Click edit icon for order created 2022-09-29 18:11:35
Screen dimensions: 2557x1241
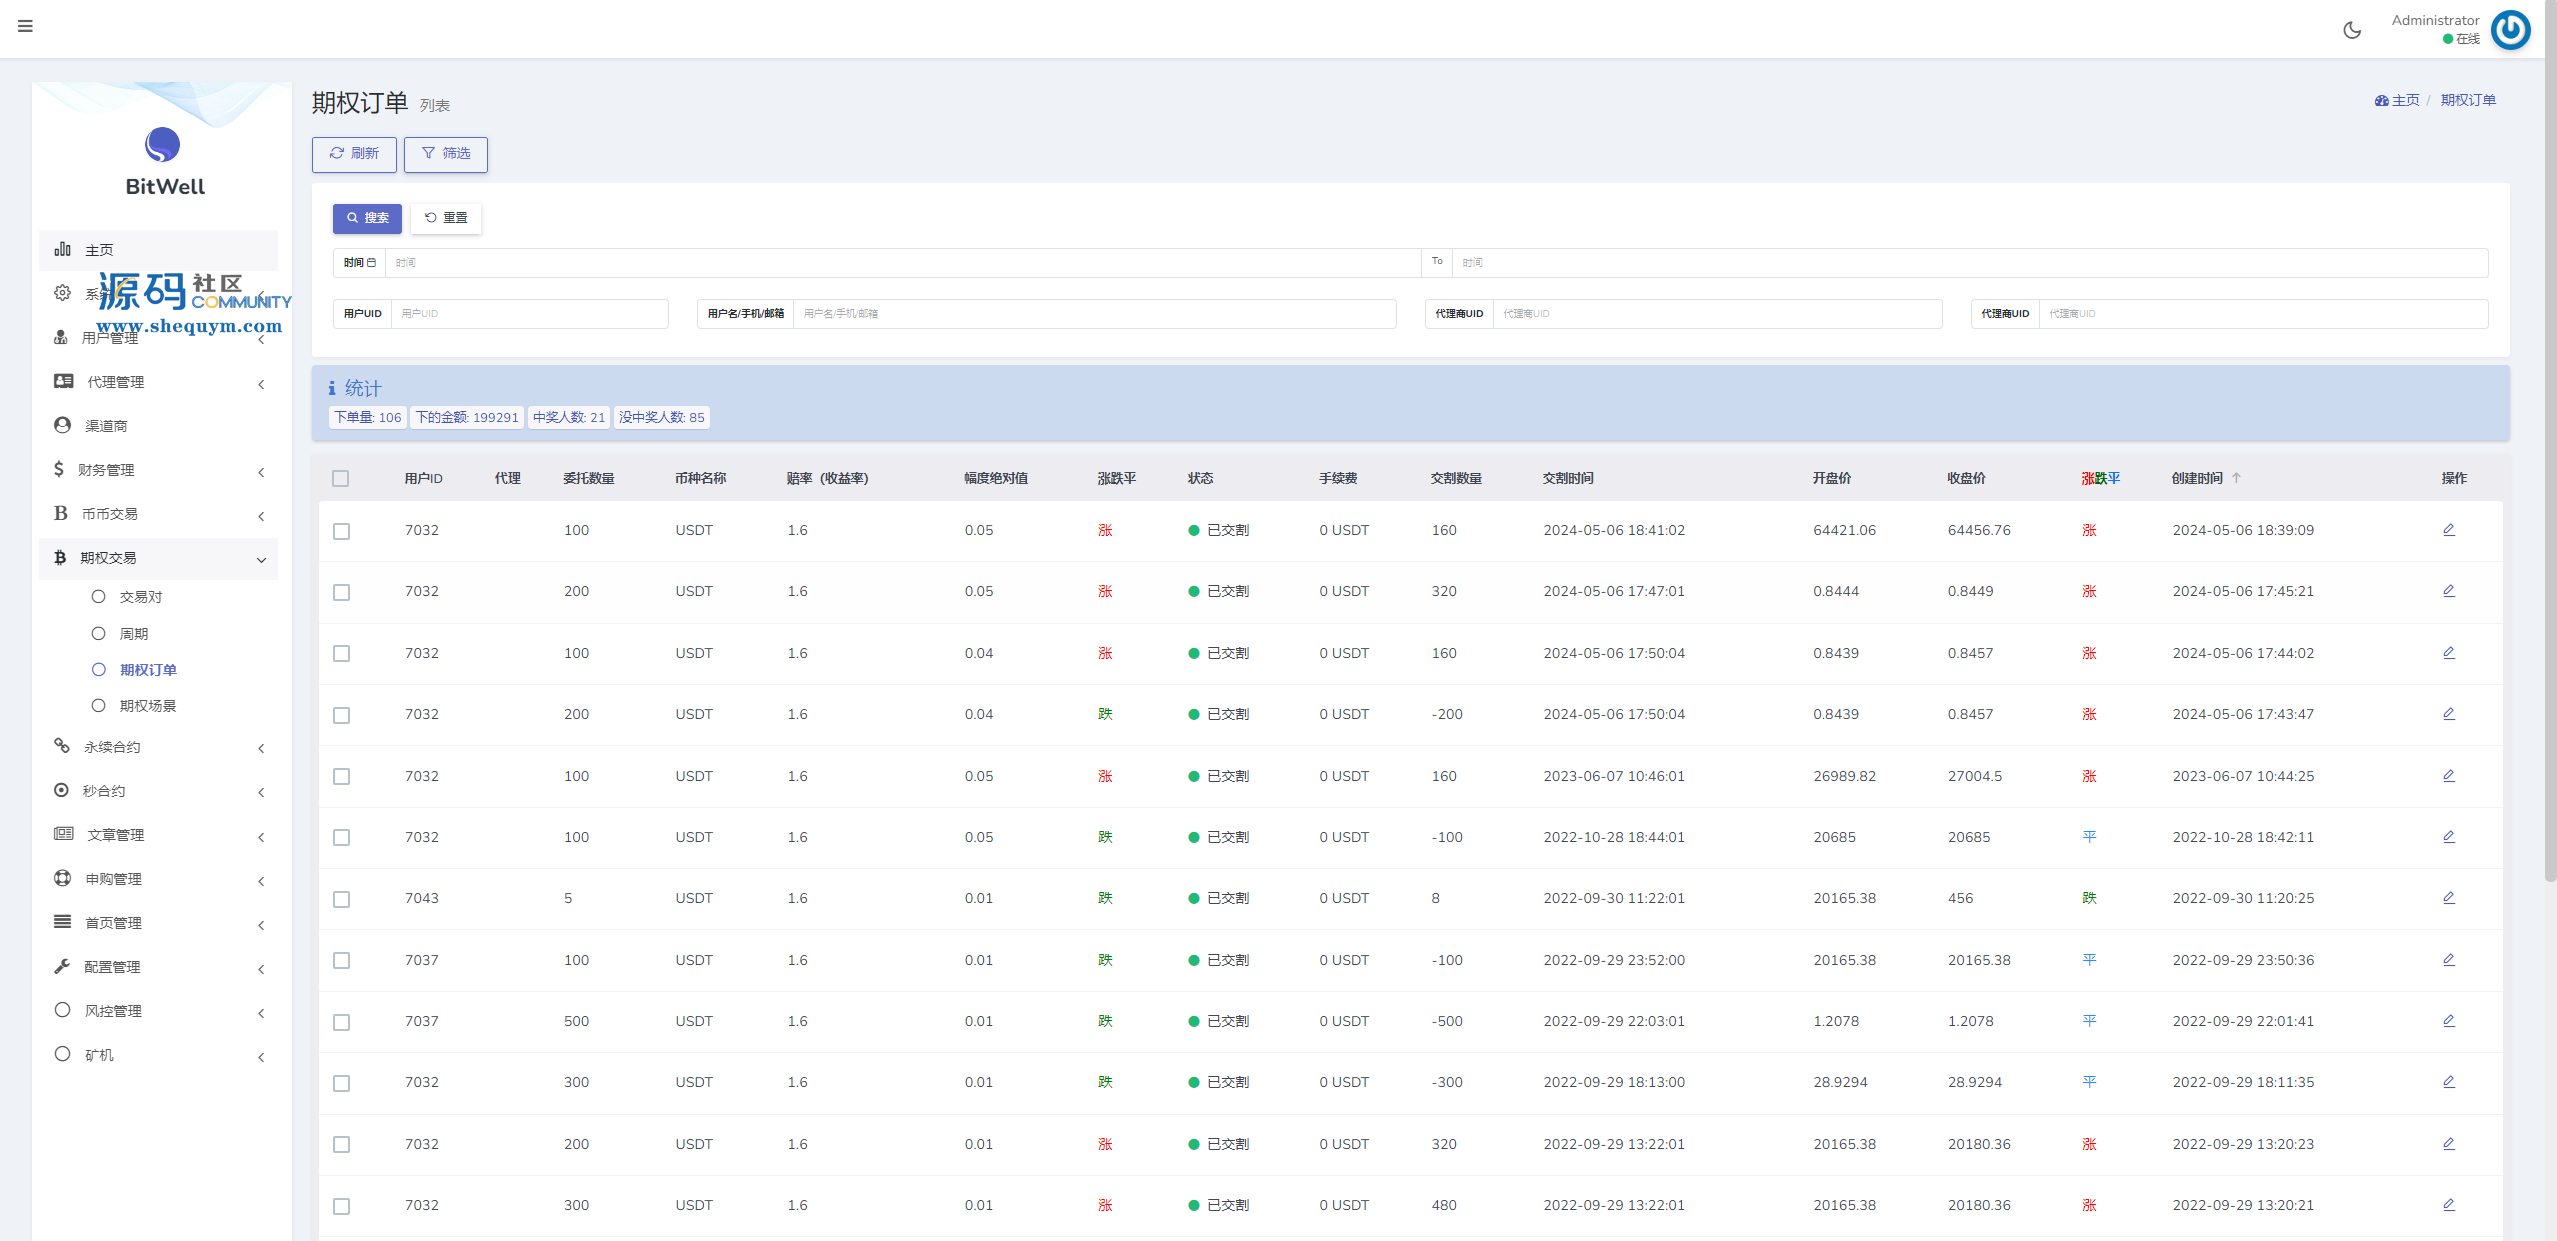tap(2449, 1082)
